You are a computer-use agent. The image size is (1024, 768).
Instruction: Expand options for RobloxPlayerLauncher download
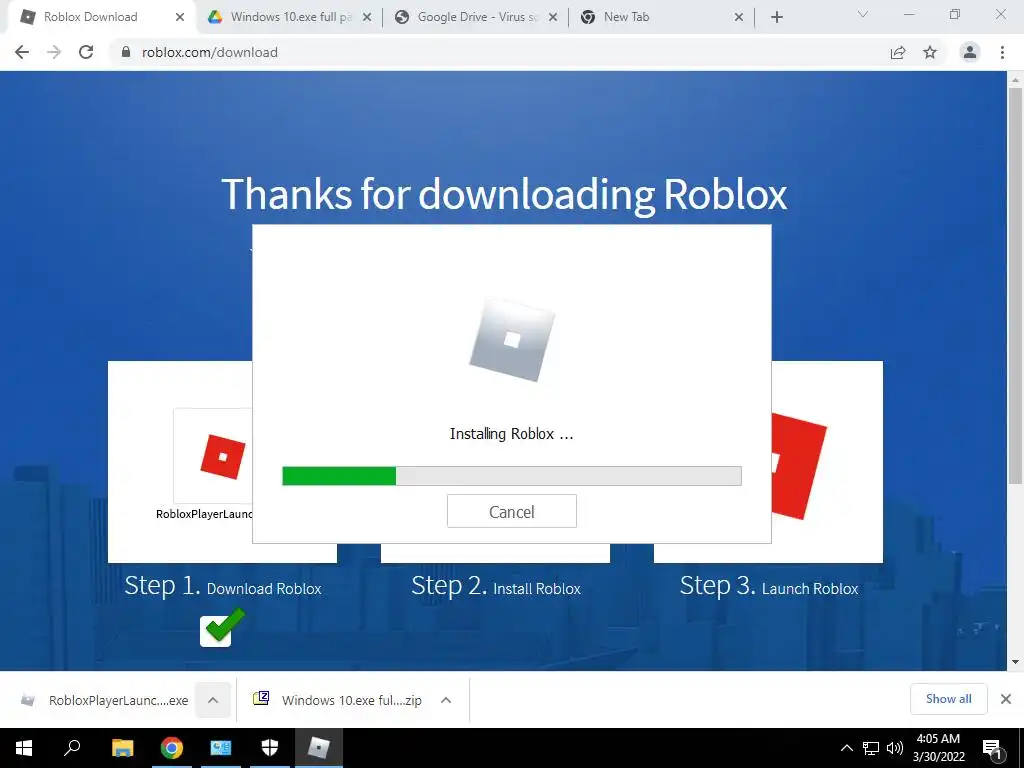(213, 700)
